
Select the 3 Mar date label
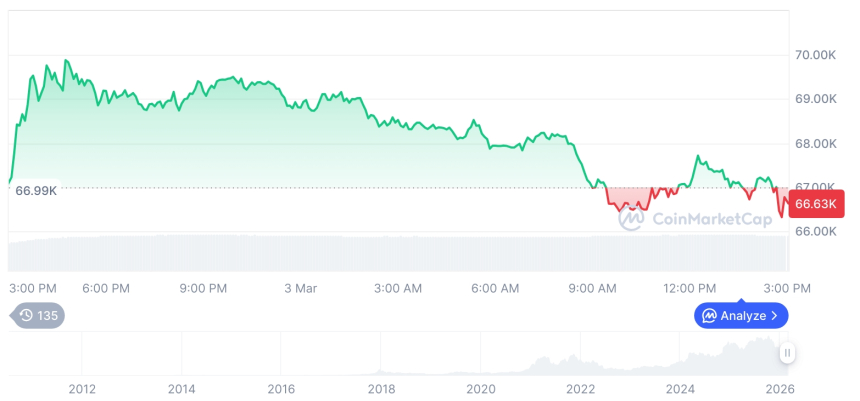click(x=300, y=288)
